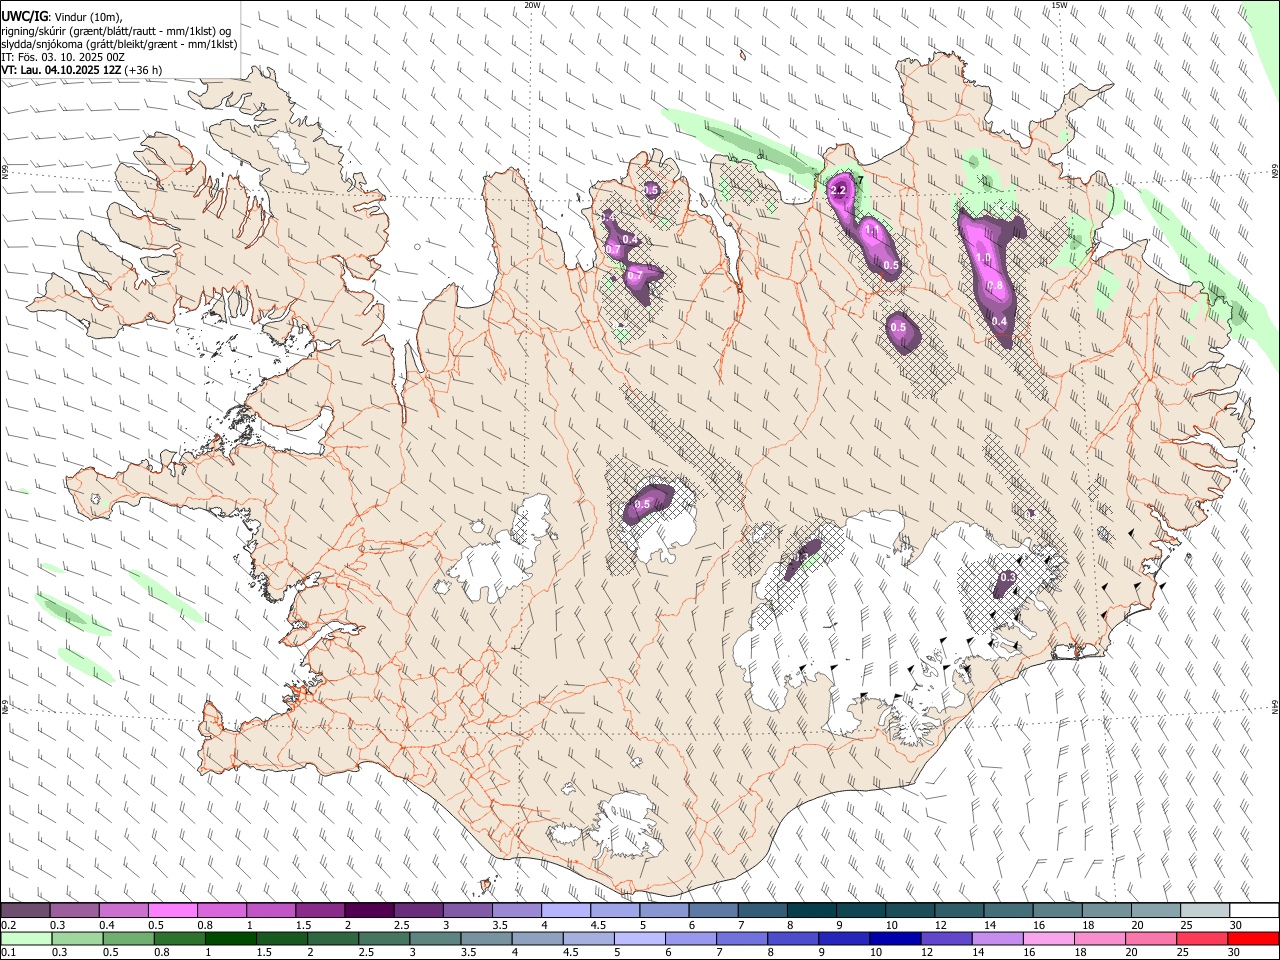This screenshot has height=960, width=1280.
Task: Click the pale gray 25–30 swatch in top scale
Action: [x=1206, y=910]
